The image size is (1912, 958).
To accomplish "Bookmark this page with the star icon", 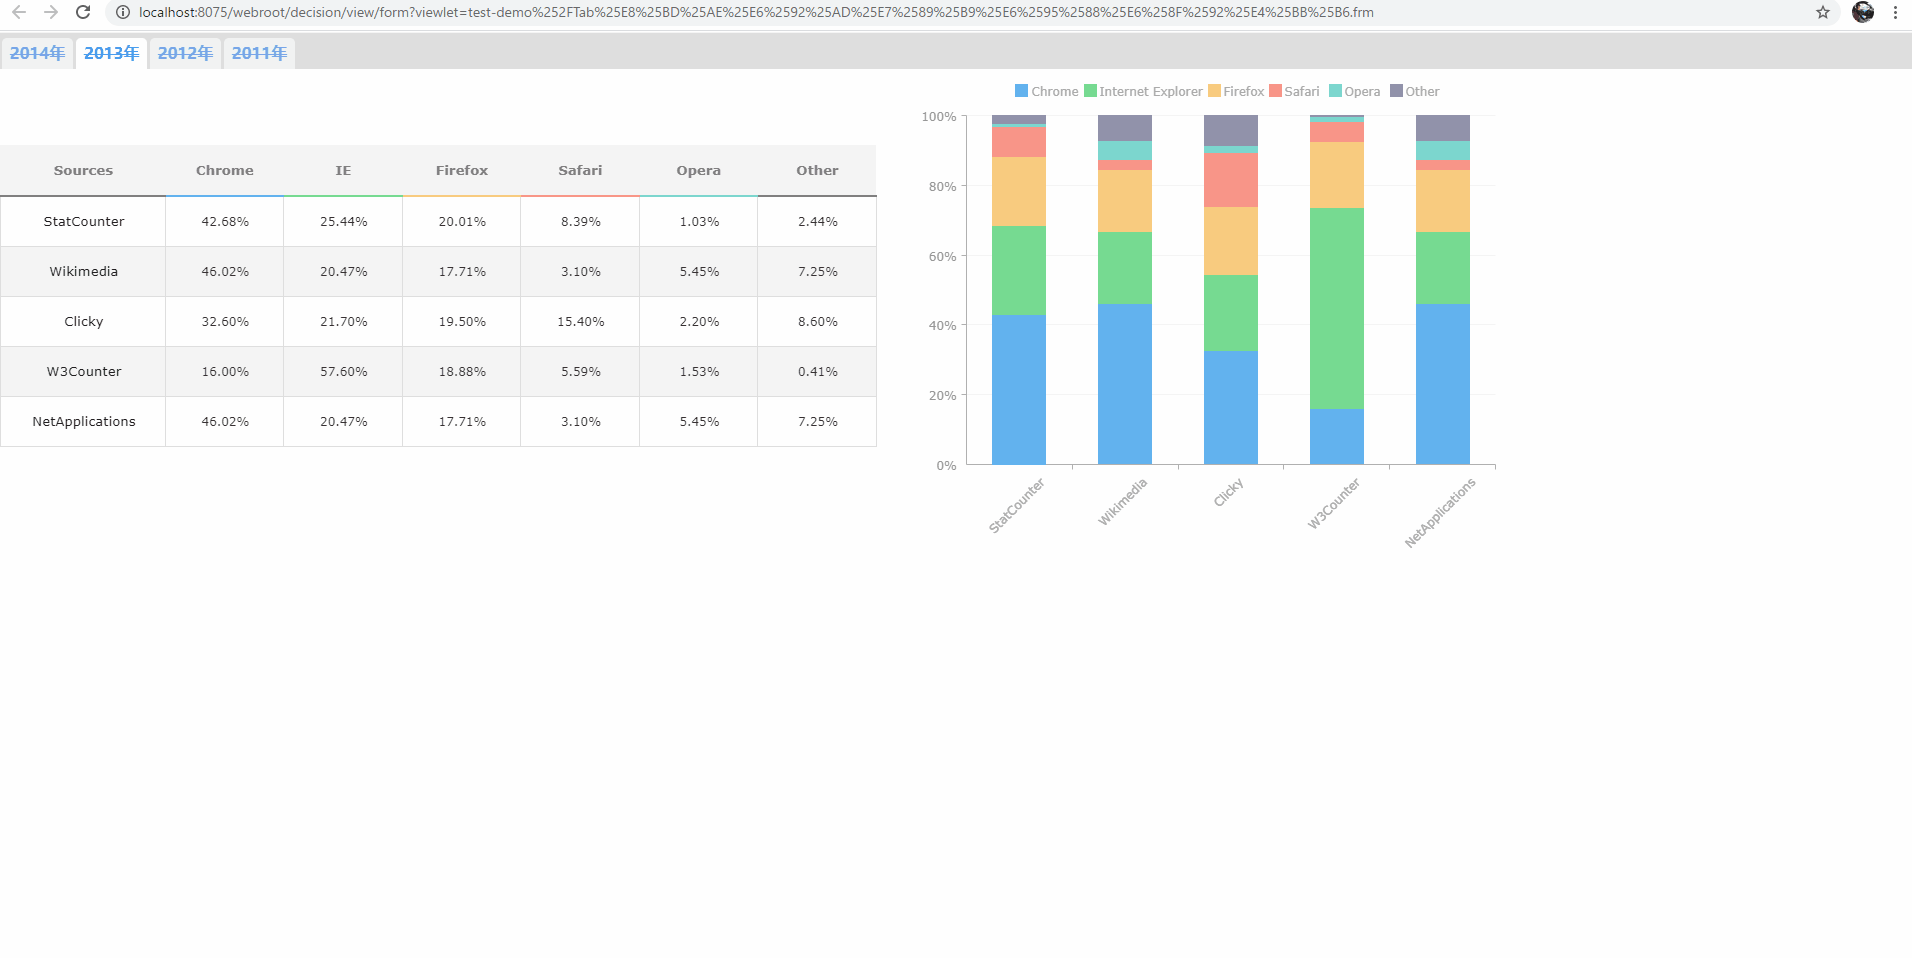I will tap(1823, 12).
